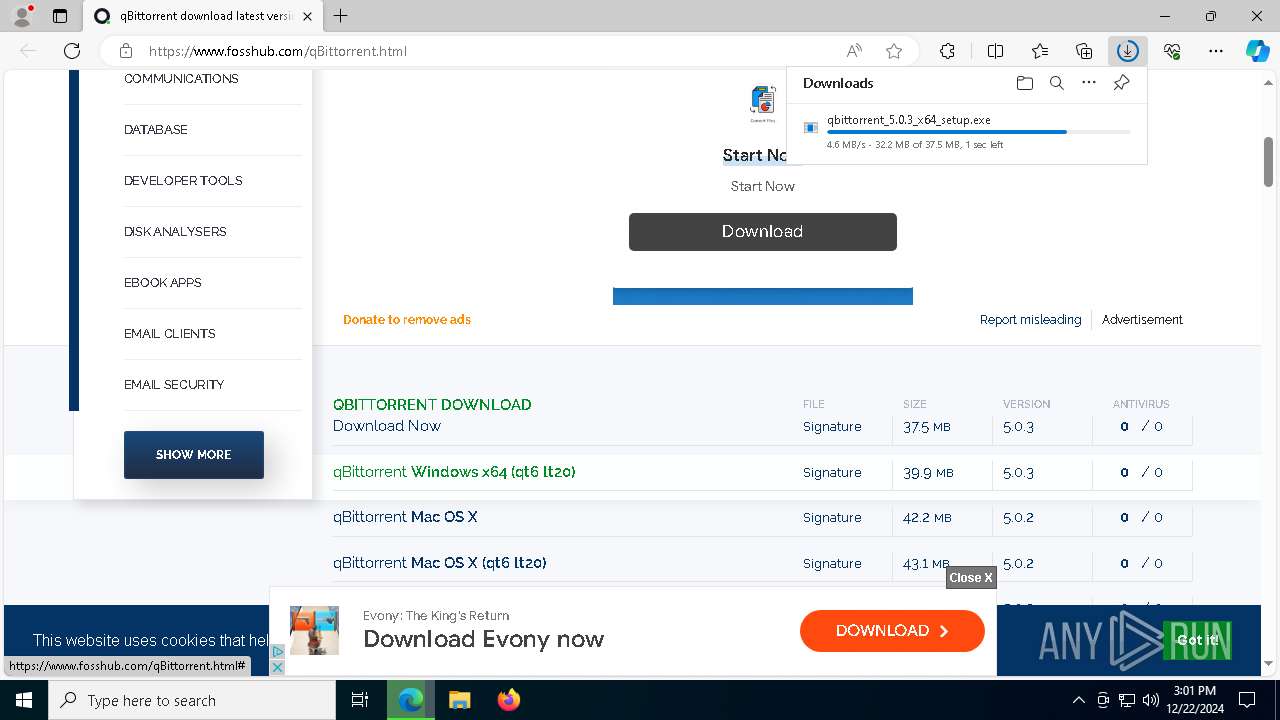The width and height of the screenshot is (1280, 720).
Task: Click the Refresh page icon
Action: pos(72,51)
